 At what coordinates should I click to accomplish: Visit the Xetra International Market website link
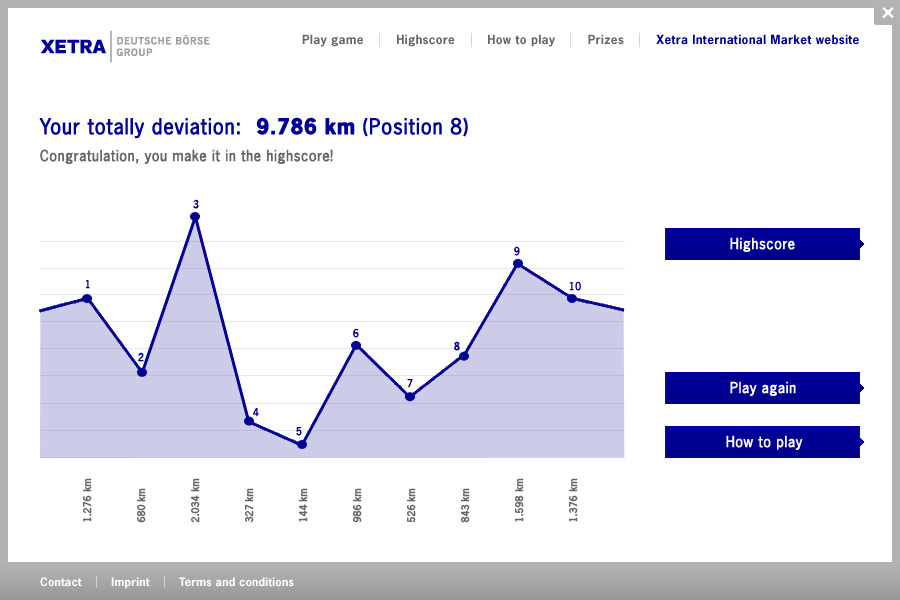tap(757, 40)
